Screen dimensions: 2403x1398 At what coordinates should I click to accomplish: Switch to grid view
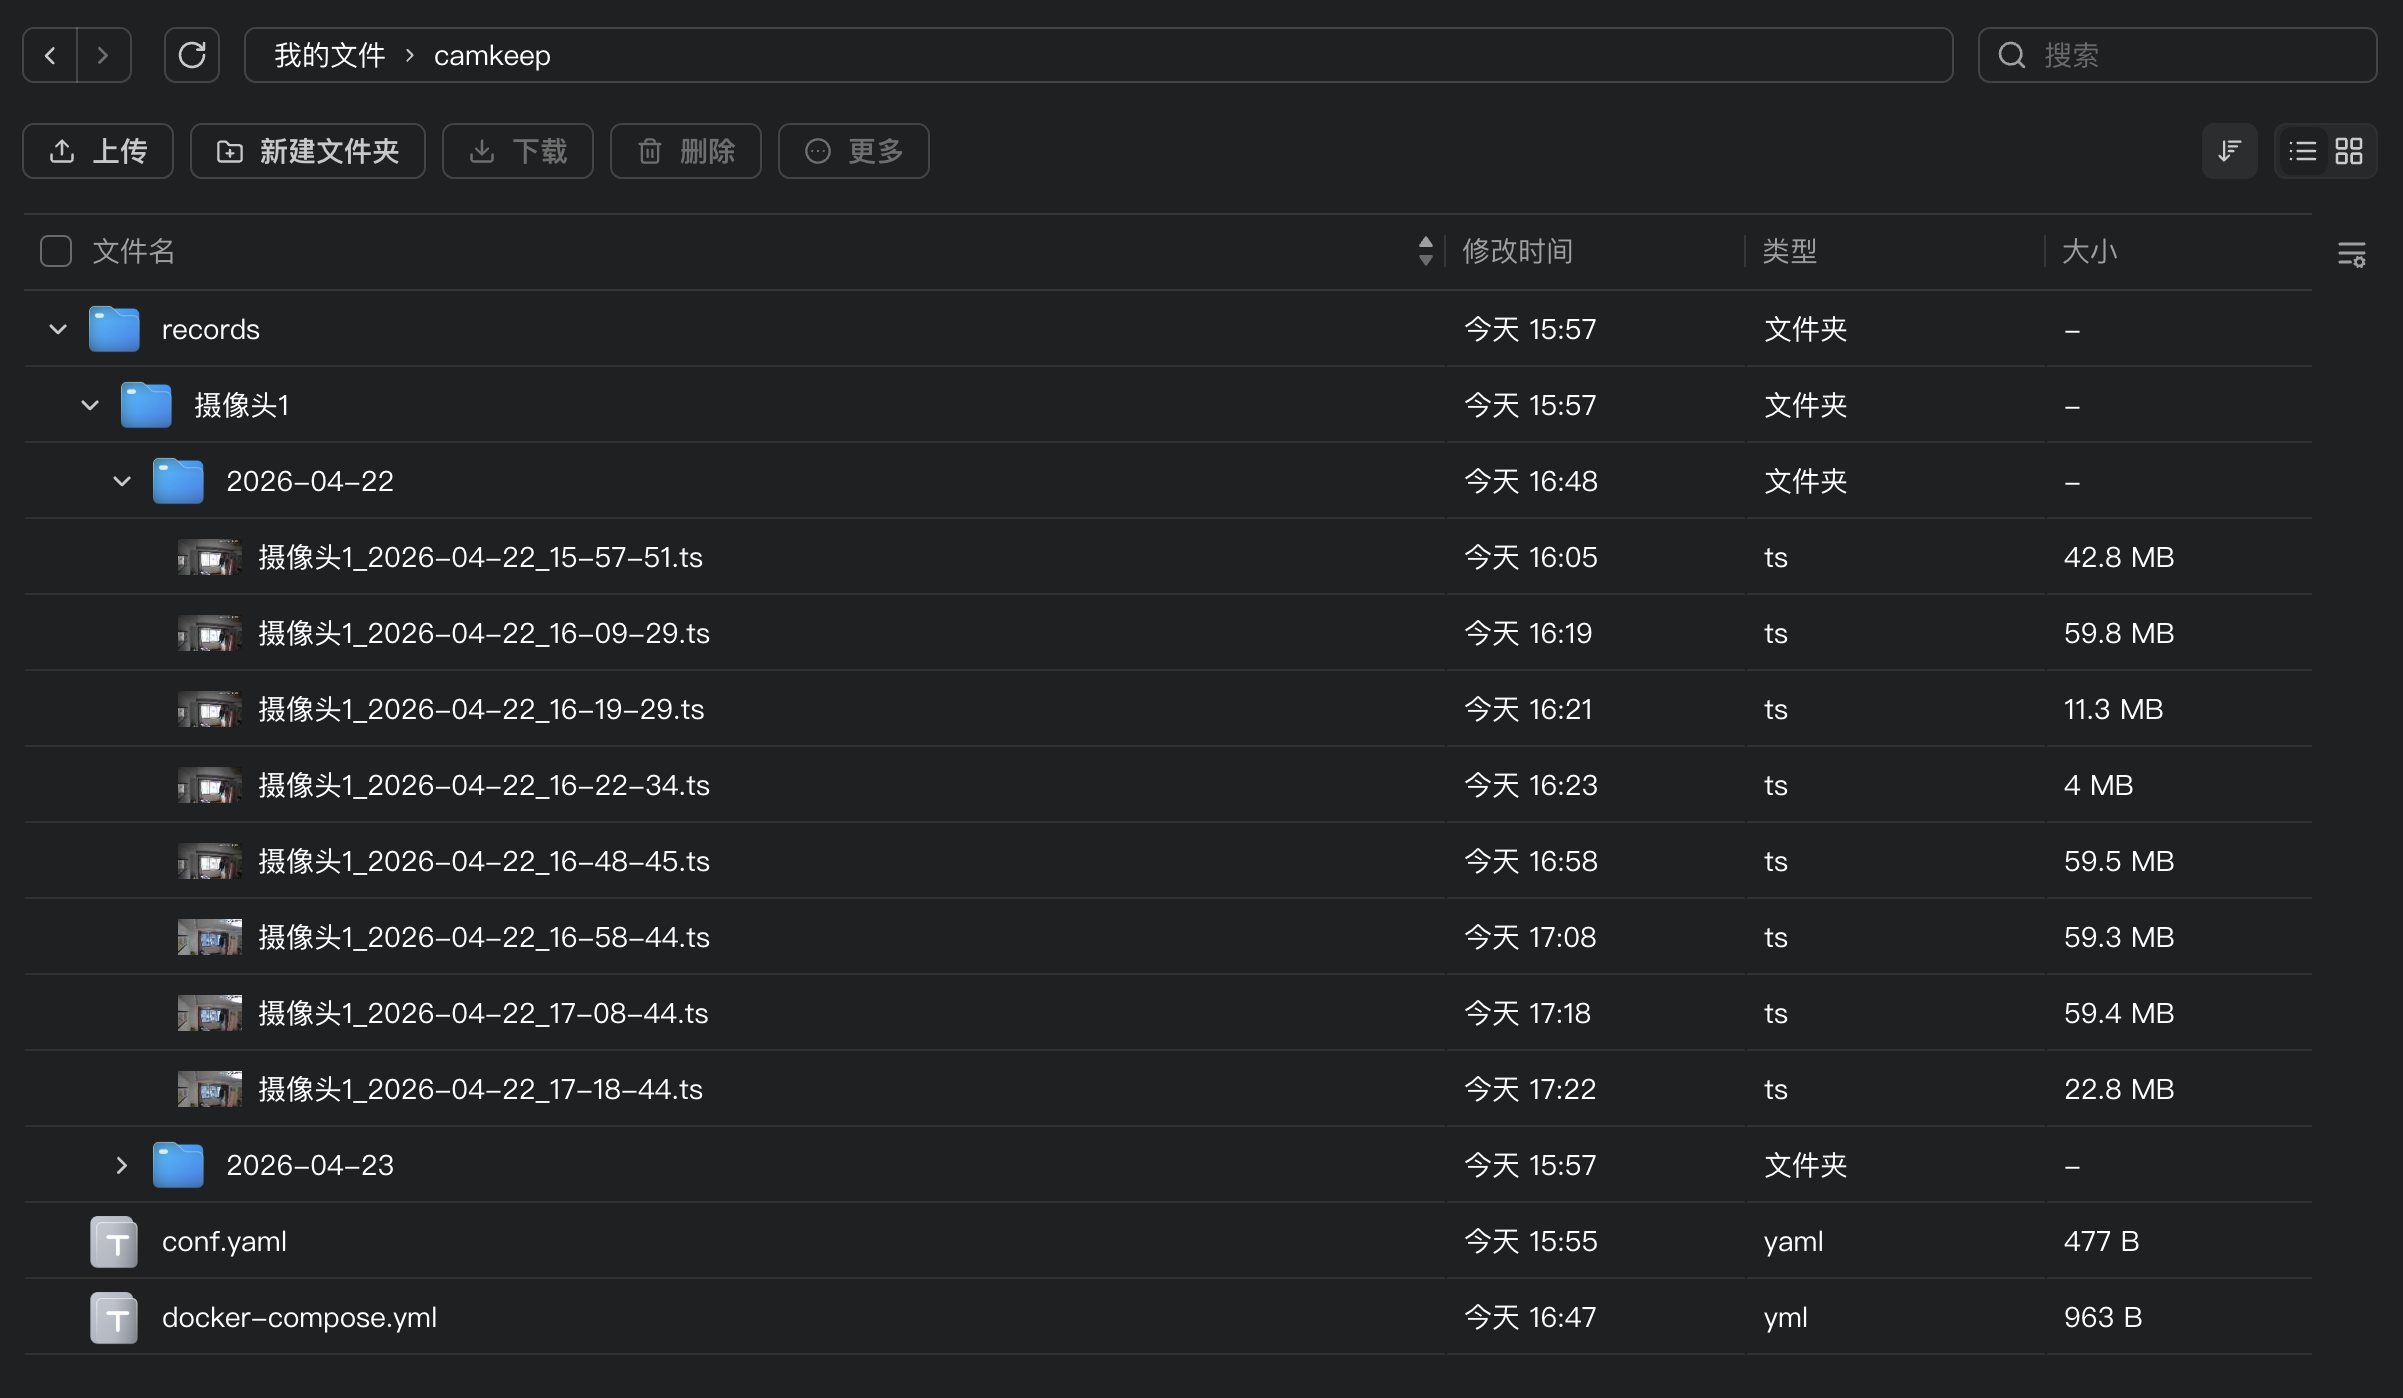[x=2349, y=151]
